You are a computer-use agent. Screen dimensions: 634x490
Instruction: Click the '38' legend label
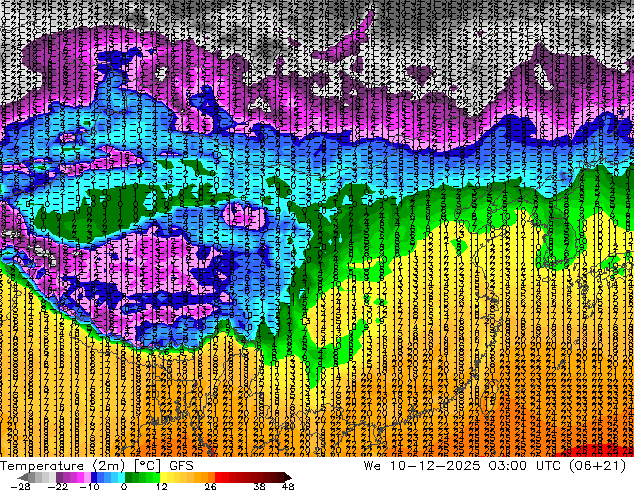(x=259, y=486)
